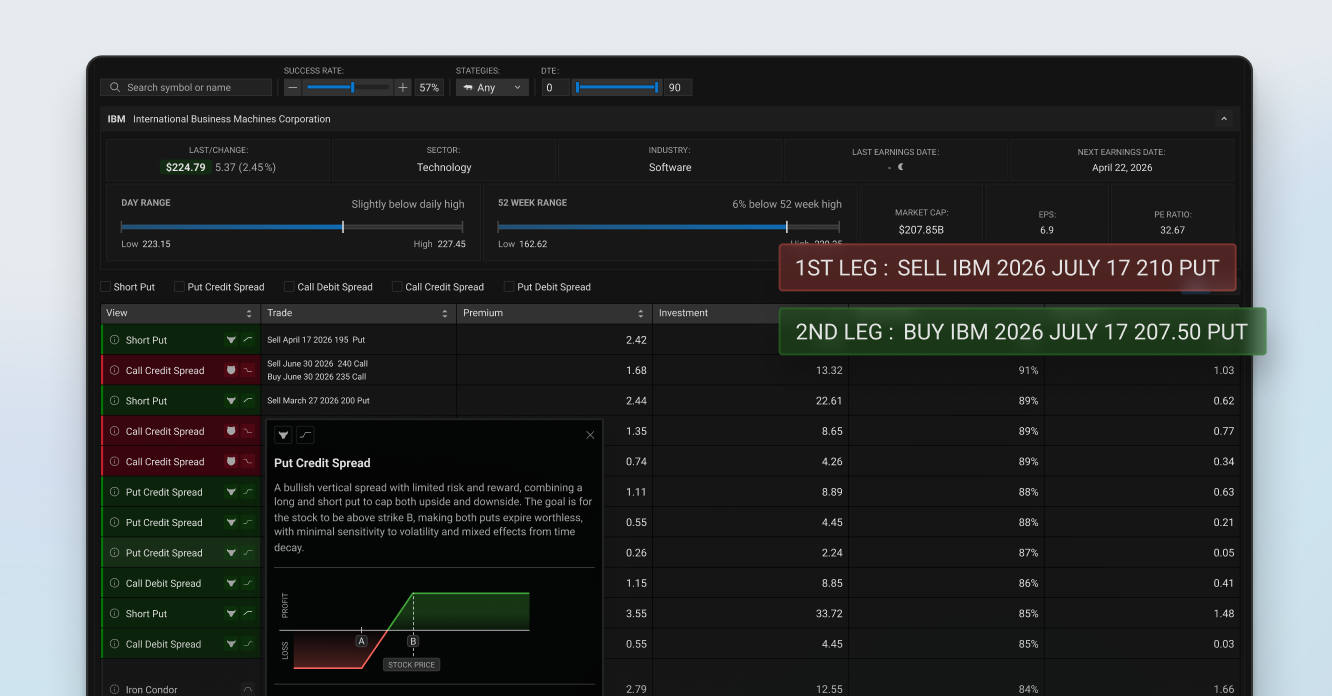
Task: Click the info icon on the Iron Condor row
Action: [x=116, y=689]
